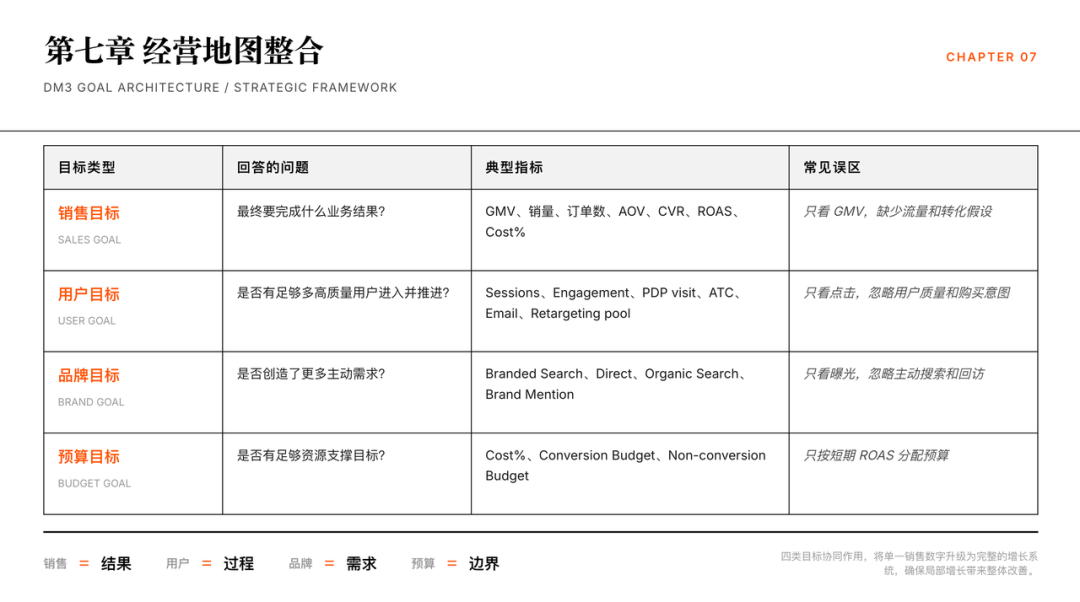Click the footer word 过程

[x=238, y=564]
